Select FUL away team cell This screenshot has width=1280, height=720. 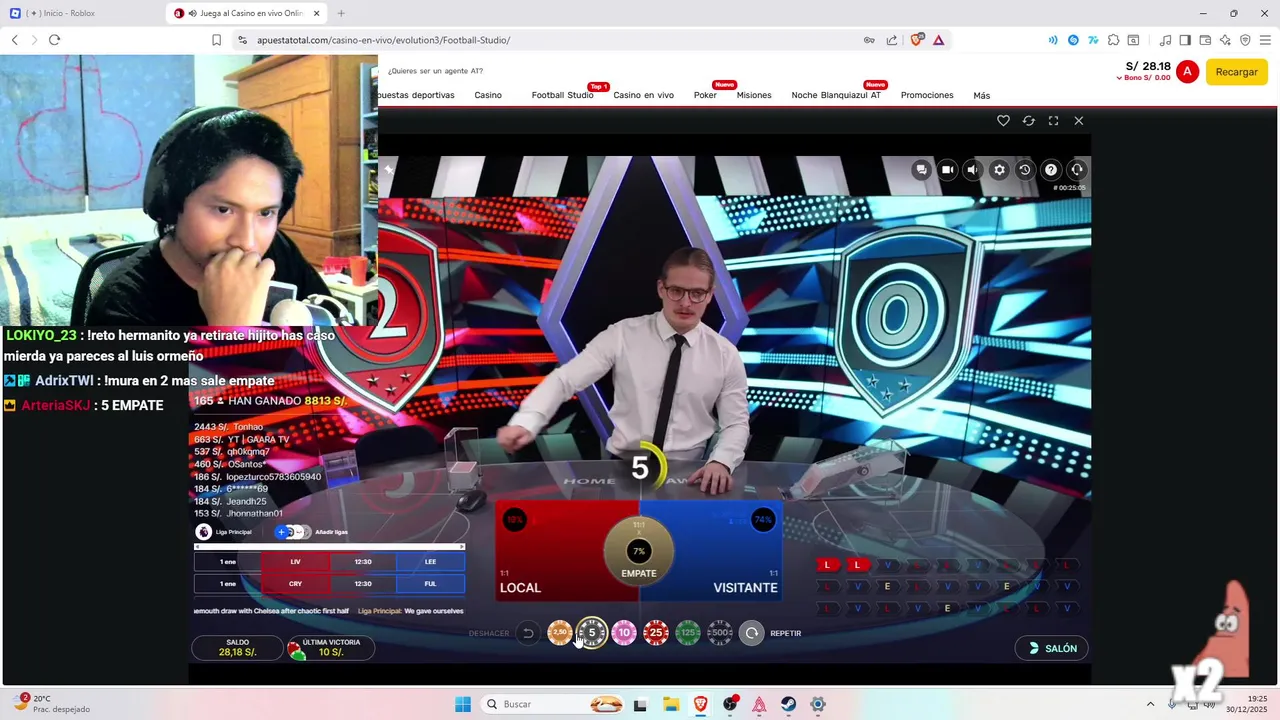point(430,584)
